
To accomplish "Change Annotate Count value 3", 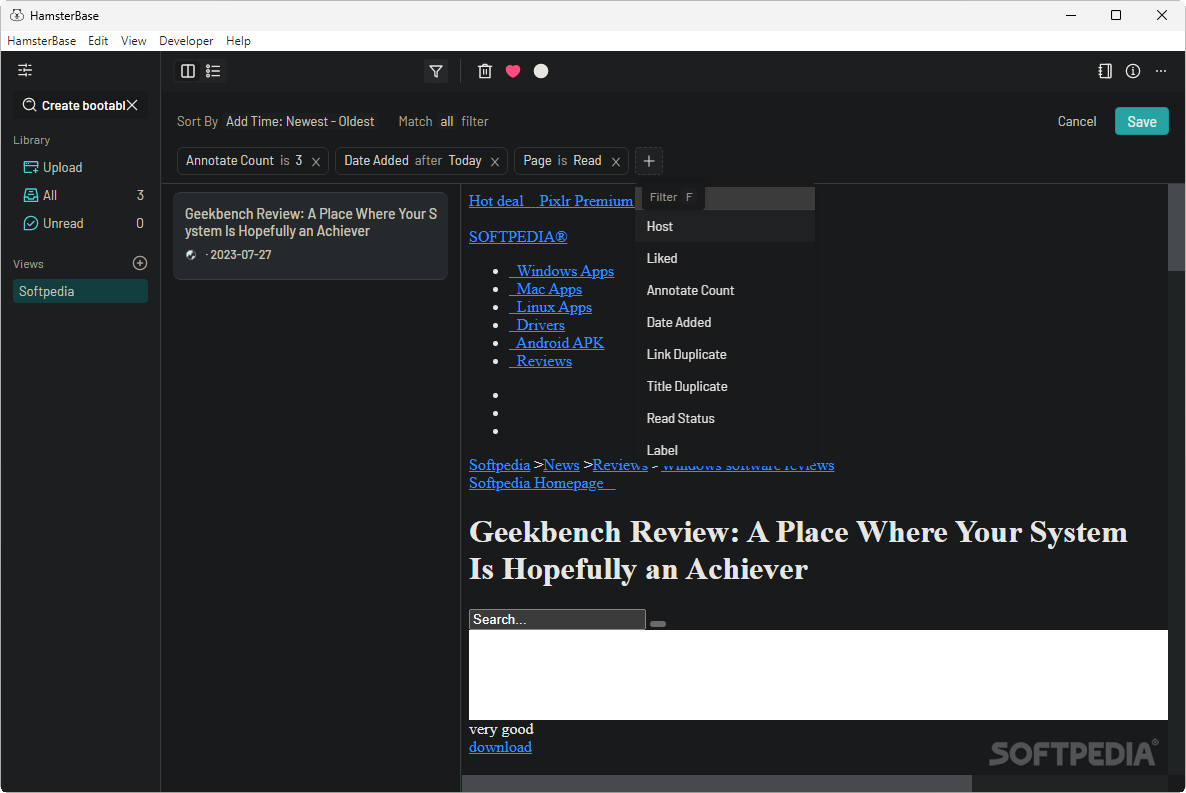I will (x=299, y=160).
